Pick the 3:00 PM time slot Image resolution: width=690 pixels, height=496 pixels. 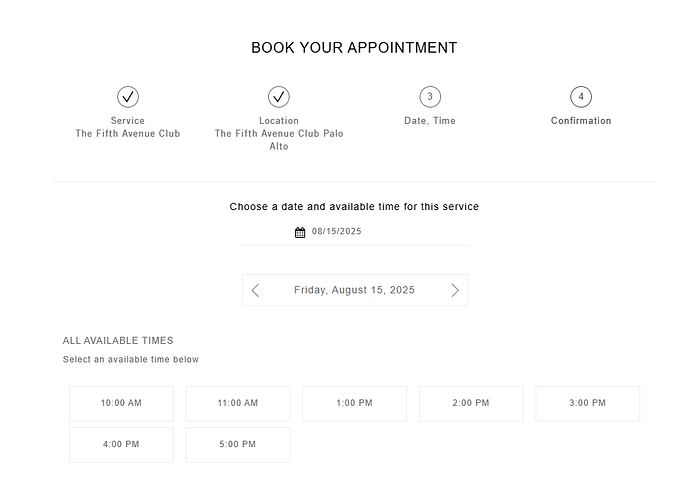587,404
